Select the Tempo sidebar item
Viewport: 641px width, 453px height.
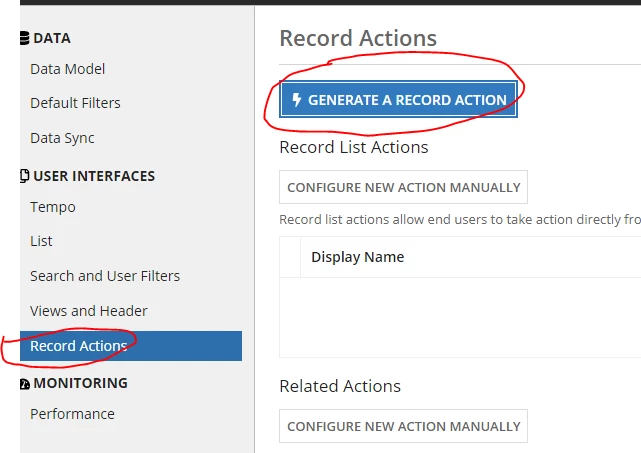[x=53, y=207]
